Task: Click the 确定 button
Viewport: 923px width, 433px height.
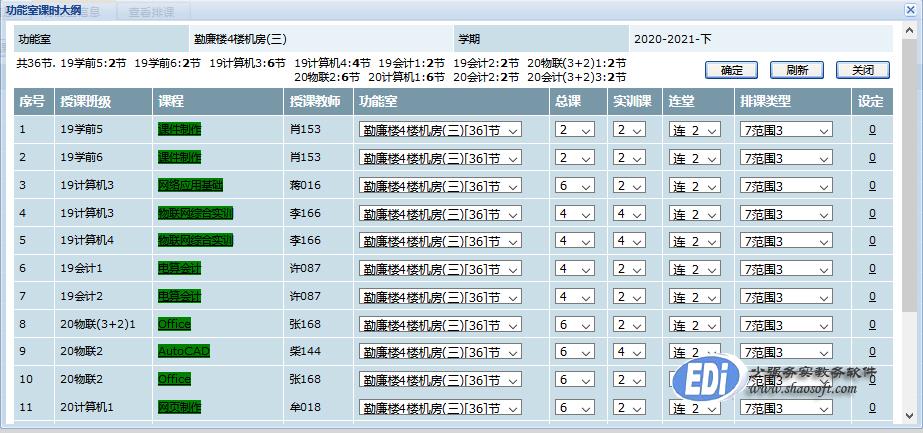Action: 731,70
